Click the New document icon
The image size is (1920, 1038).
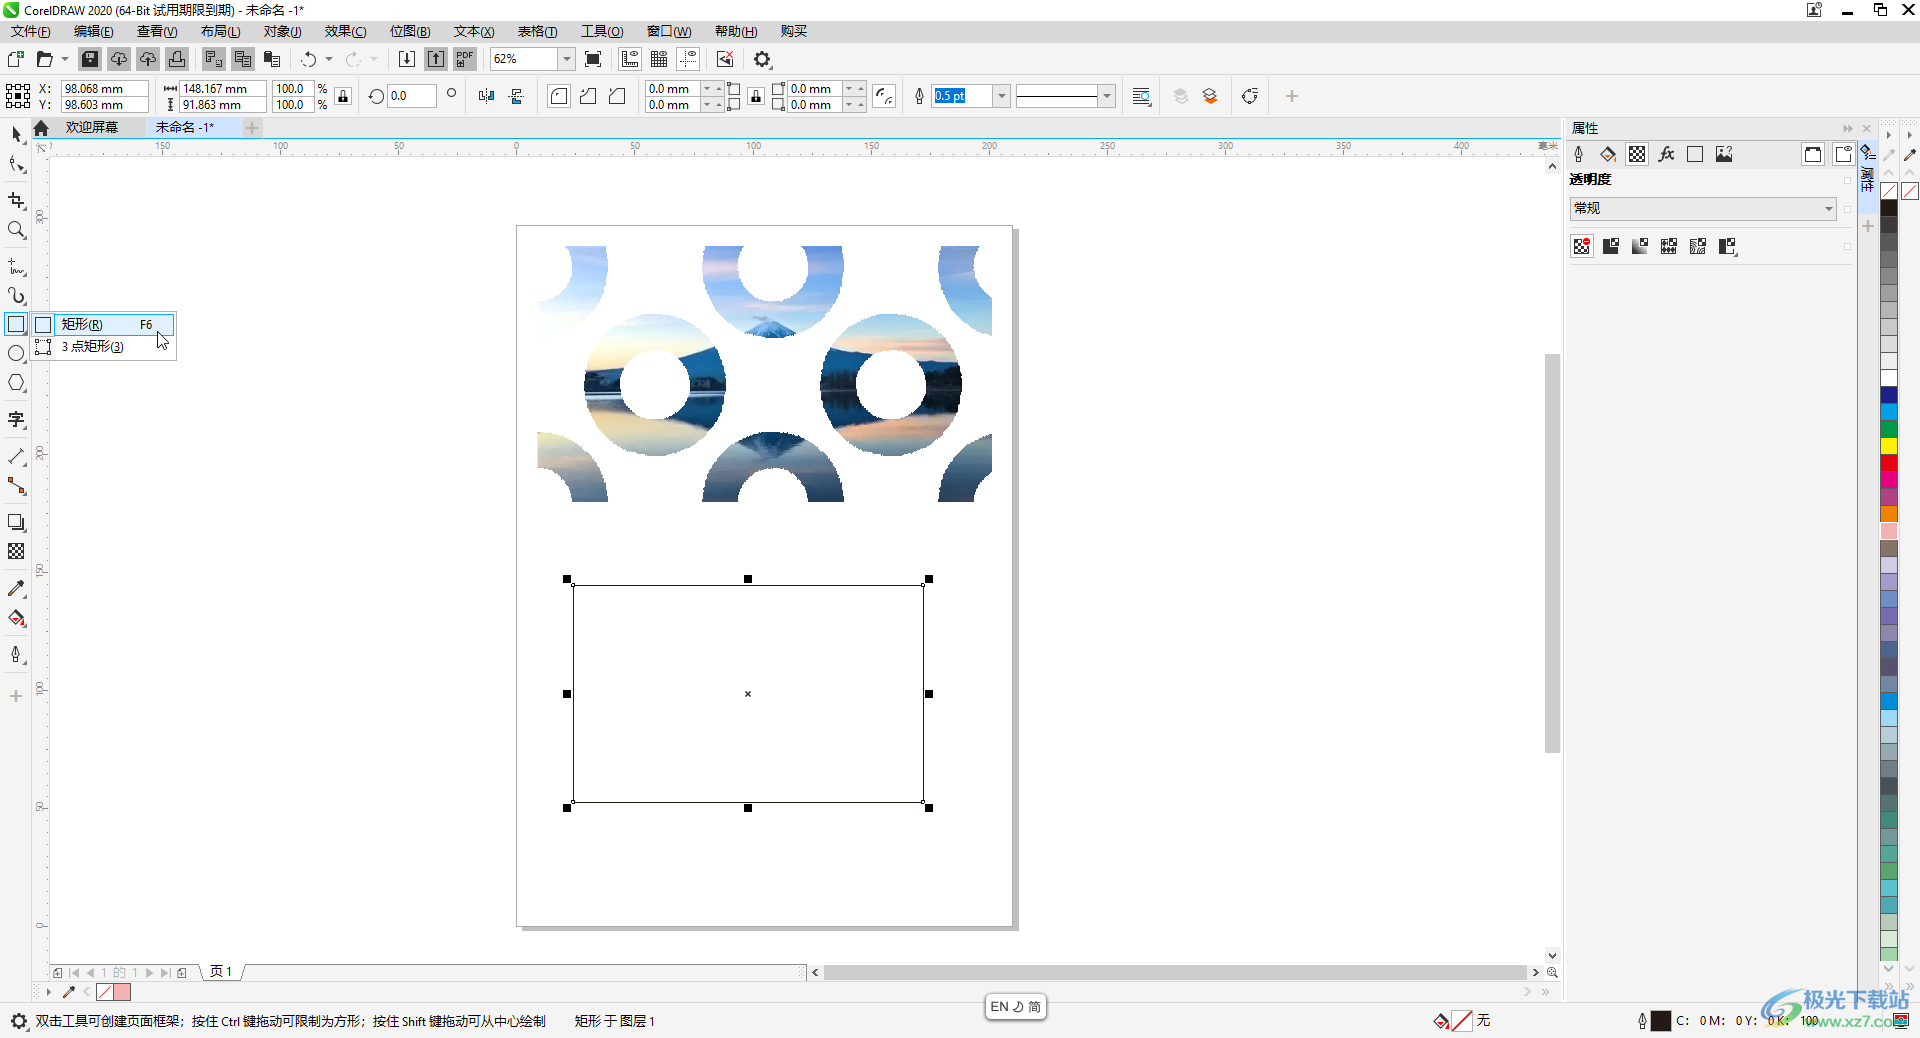(16, 59)
